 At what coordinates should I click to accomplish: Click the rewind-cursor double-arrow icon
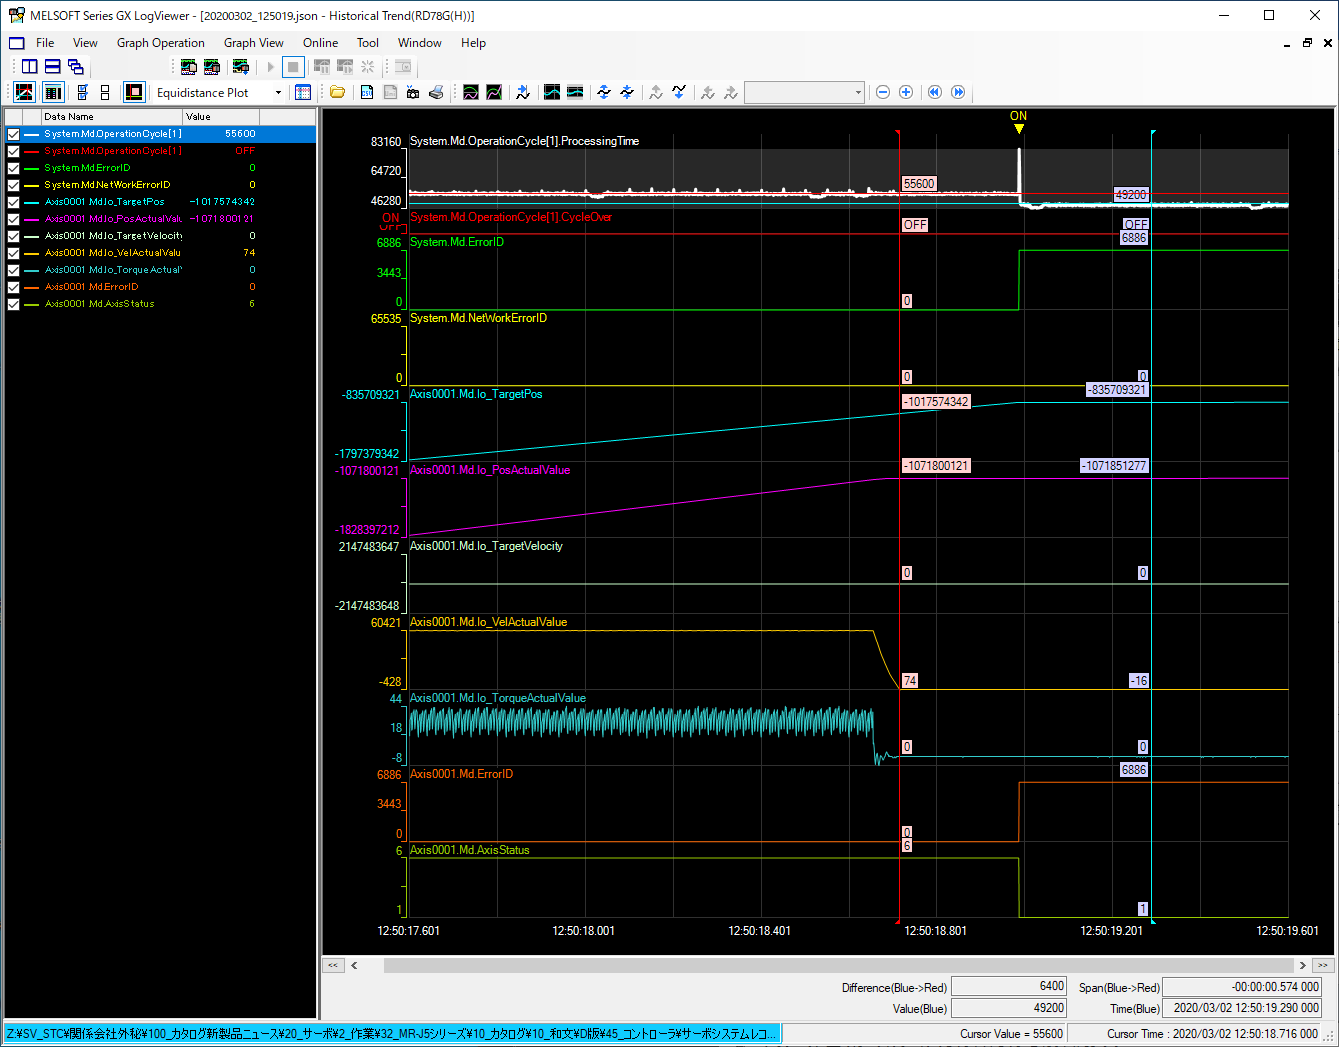(x=934, y=92)
